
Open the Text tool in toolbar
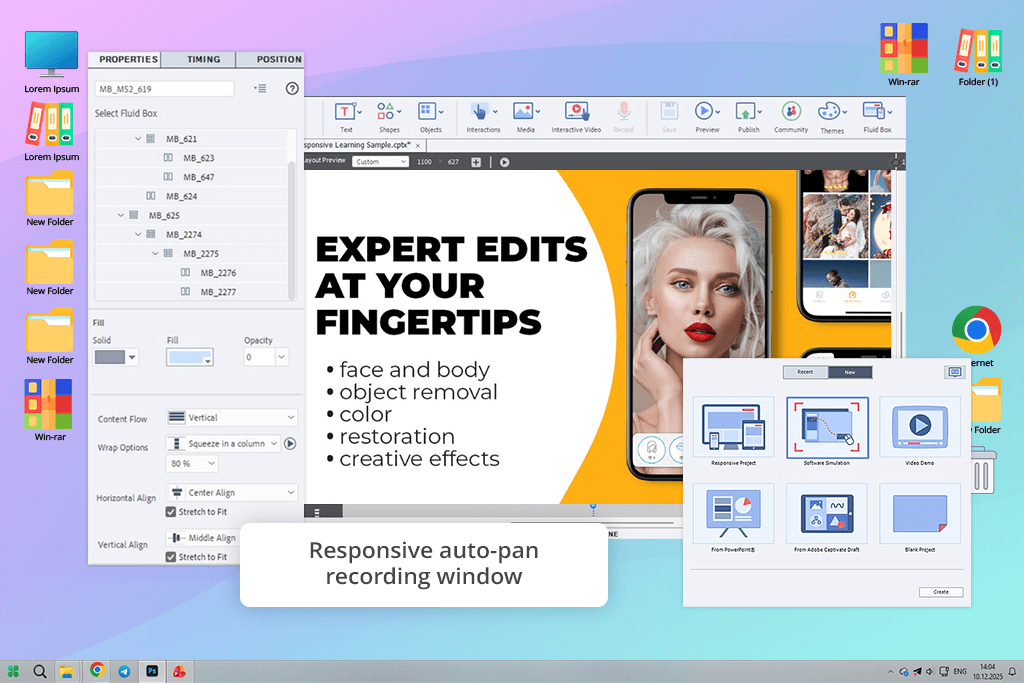click(346, 116)
